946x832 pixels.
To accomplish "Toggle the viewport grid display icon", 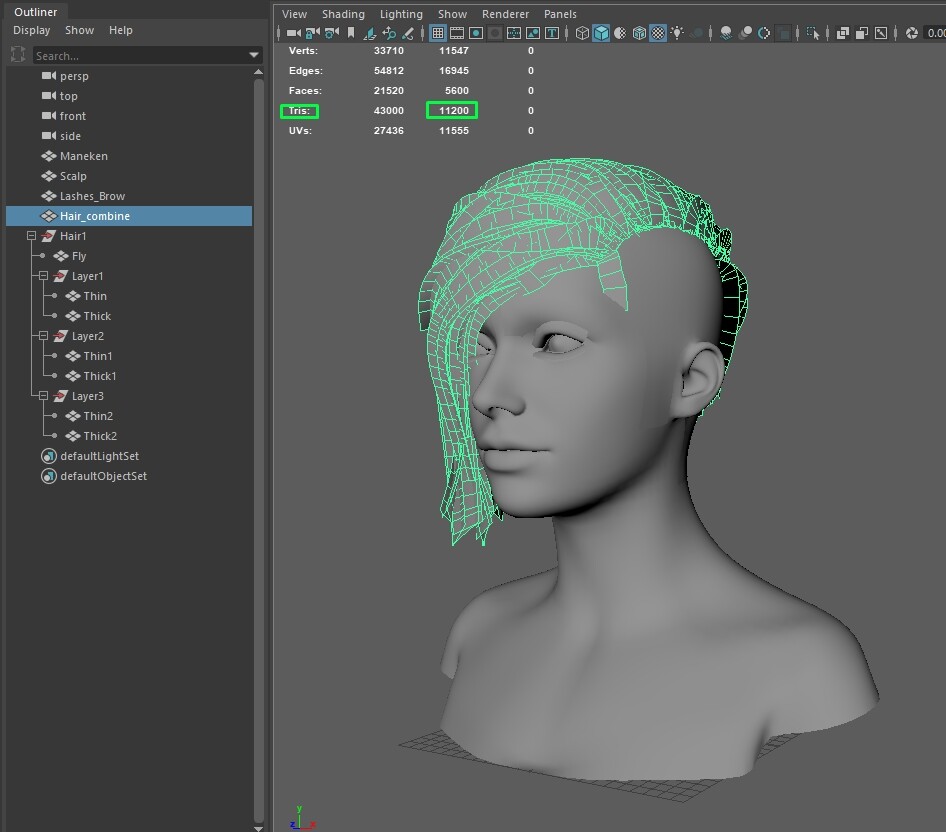I will 438,33.
